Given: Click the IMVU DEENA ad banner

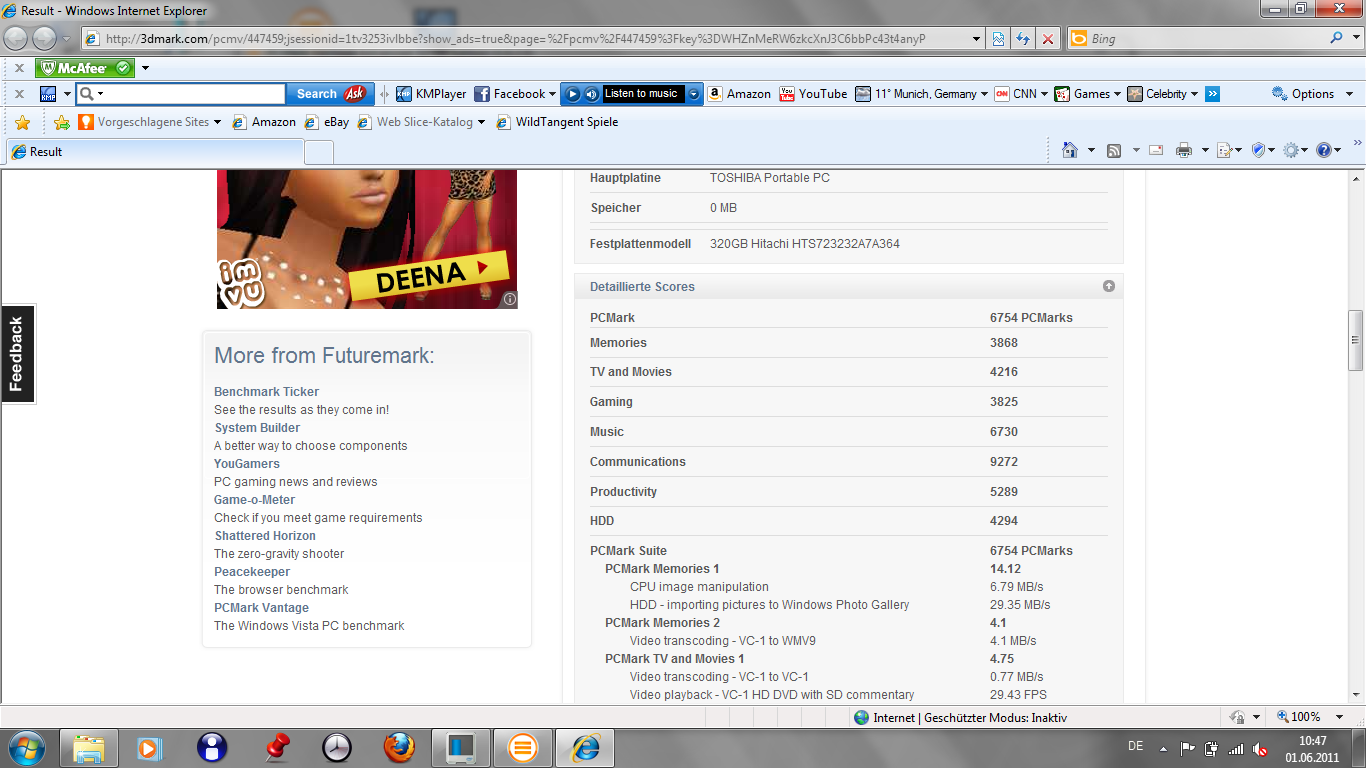Looking at the screenshot, I should [x=367, y=240].
